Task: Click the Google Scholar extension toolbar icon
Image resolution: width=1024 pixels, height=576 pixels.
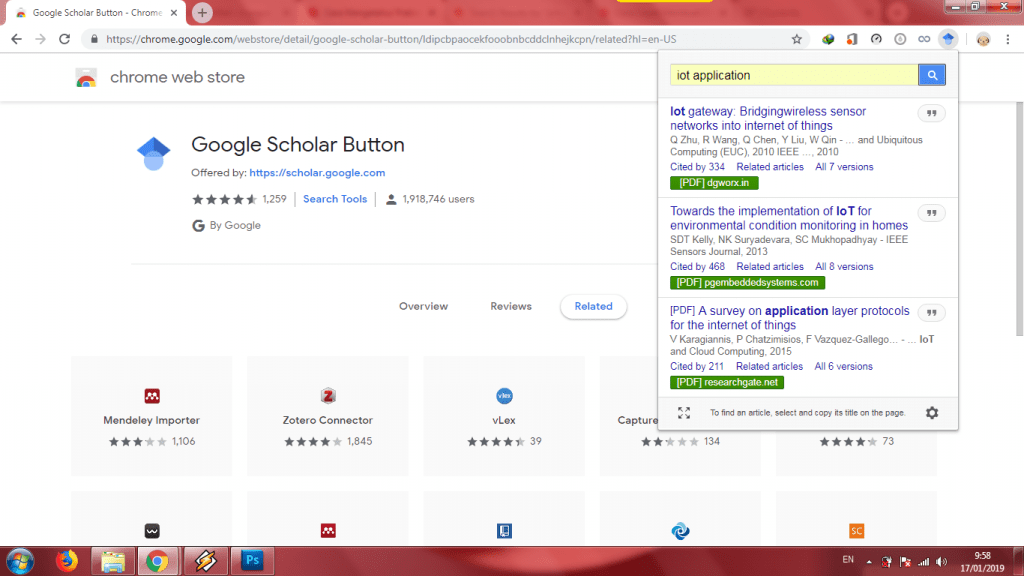Action: coord(948,39)
